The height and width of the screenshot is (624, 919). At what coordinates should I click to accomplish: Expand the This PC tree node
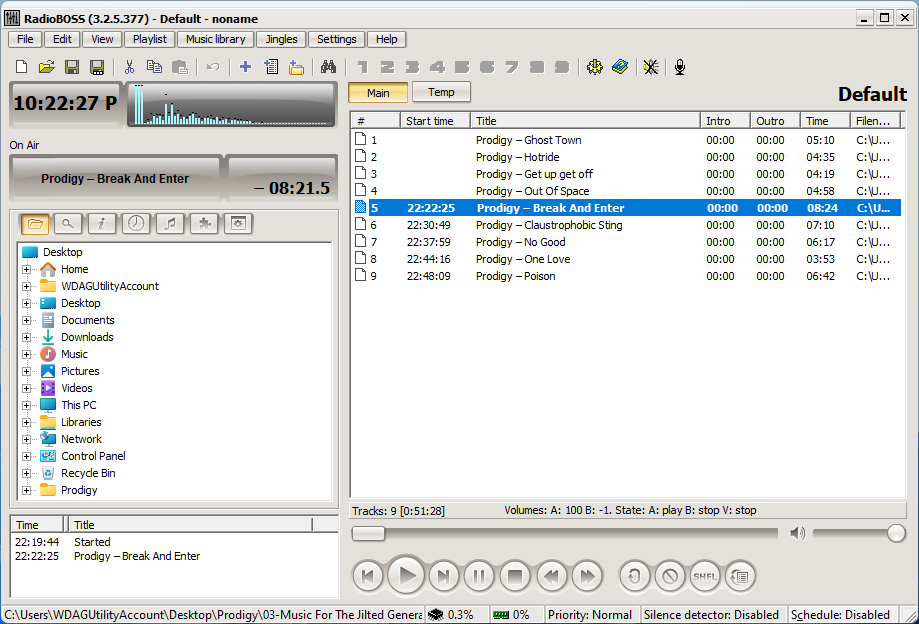click(x=26, y=405)
